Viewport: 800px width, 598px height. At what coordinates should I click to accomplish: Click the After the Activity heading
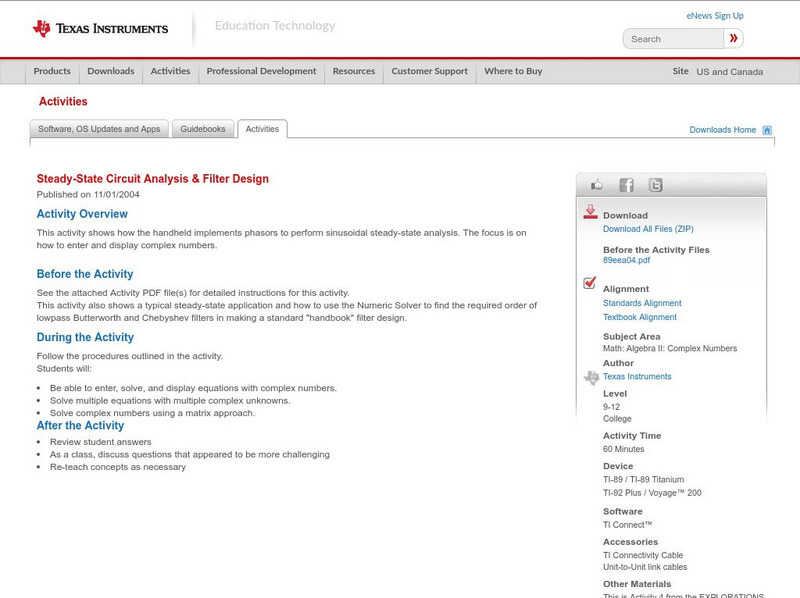(x=80, y=426)
